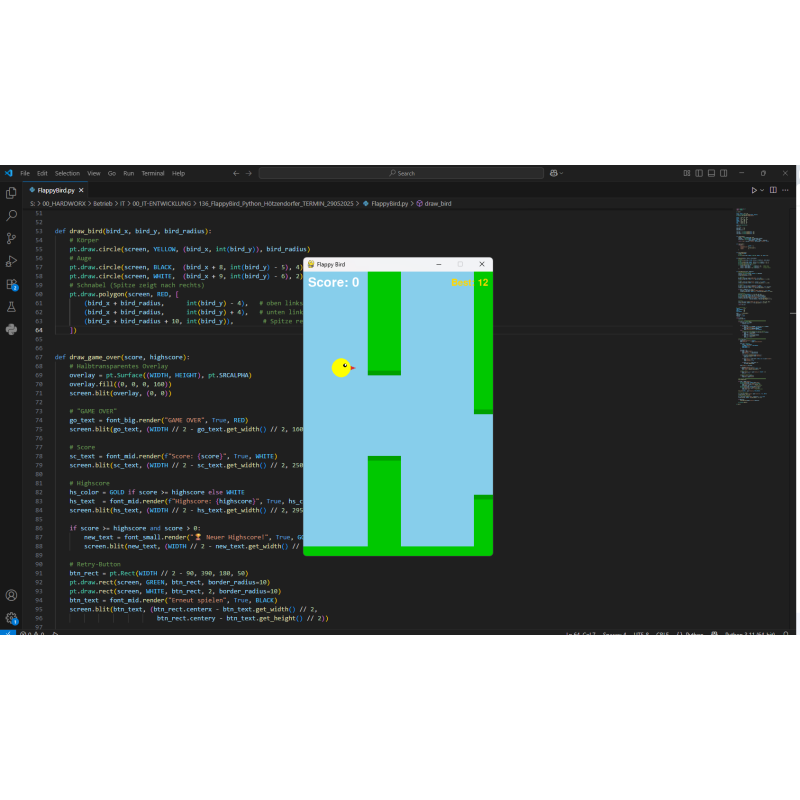The width and height of the screenshot is (800, 800).
Task: Click line number 53 in the gutter
Action: tap(39, 231)
